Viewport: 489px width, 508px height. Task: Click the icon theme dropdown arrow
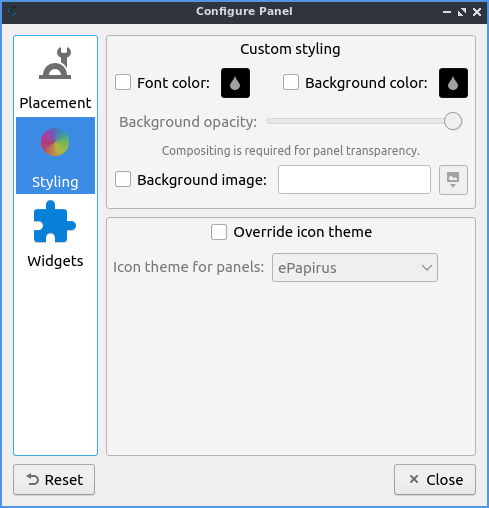pos(427,268)
